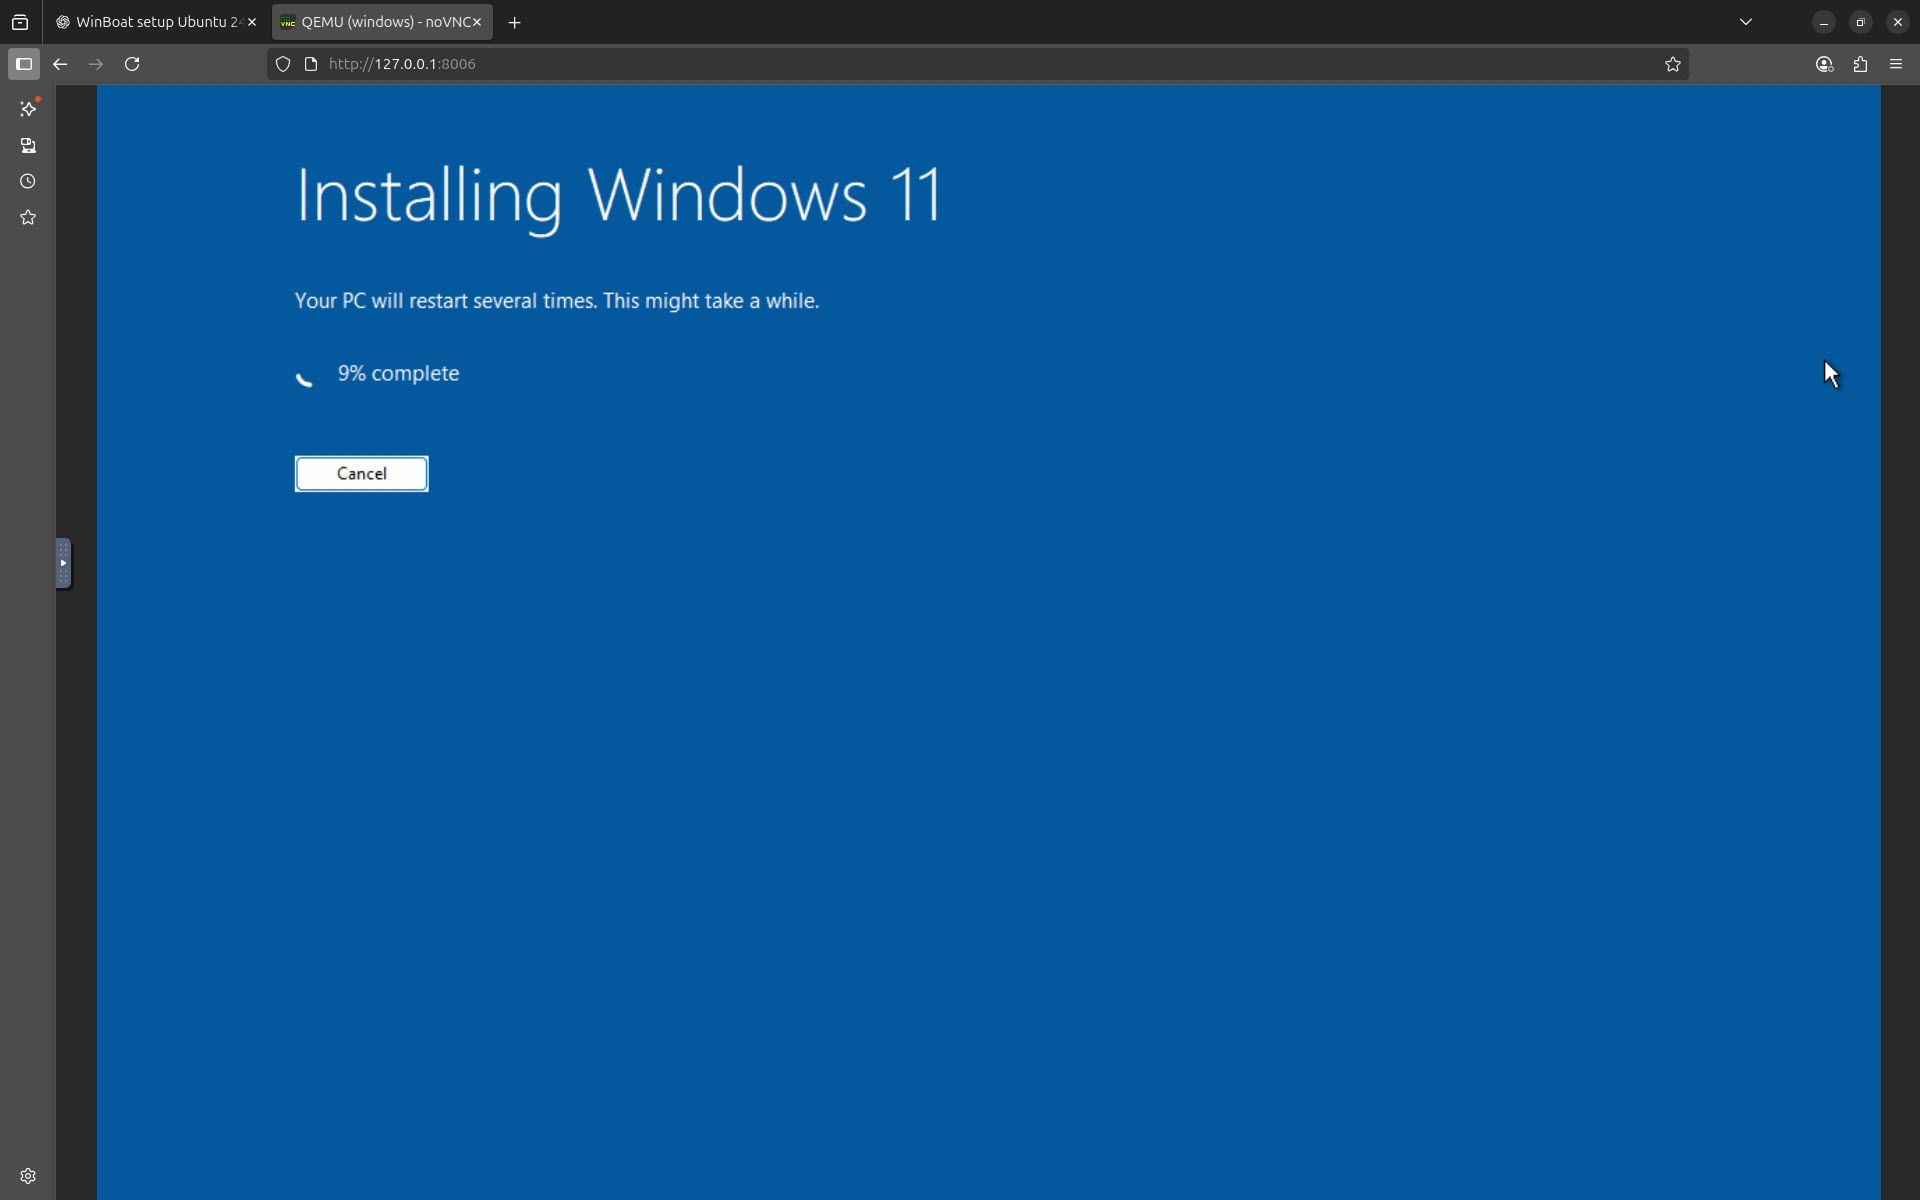
Task: Open the extensions puzzle icon
Action: click(1860, 64)
